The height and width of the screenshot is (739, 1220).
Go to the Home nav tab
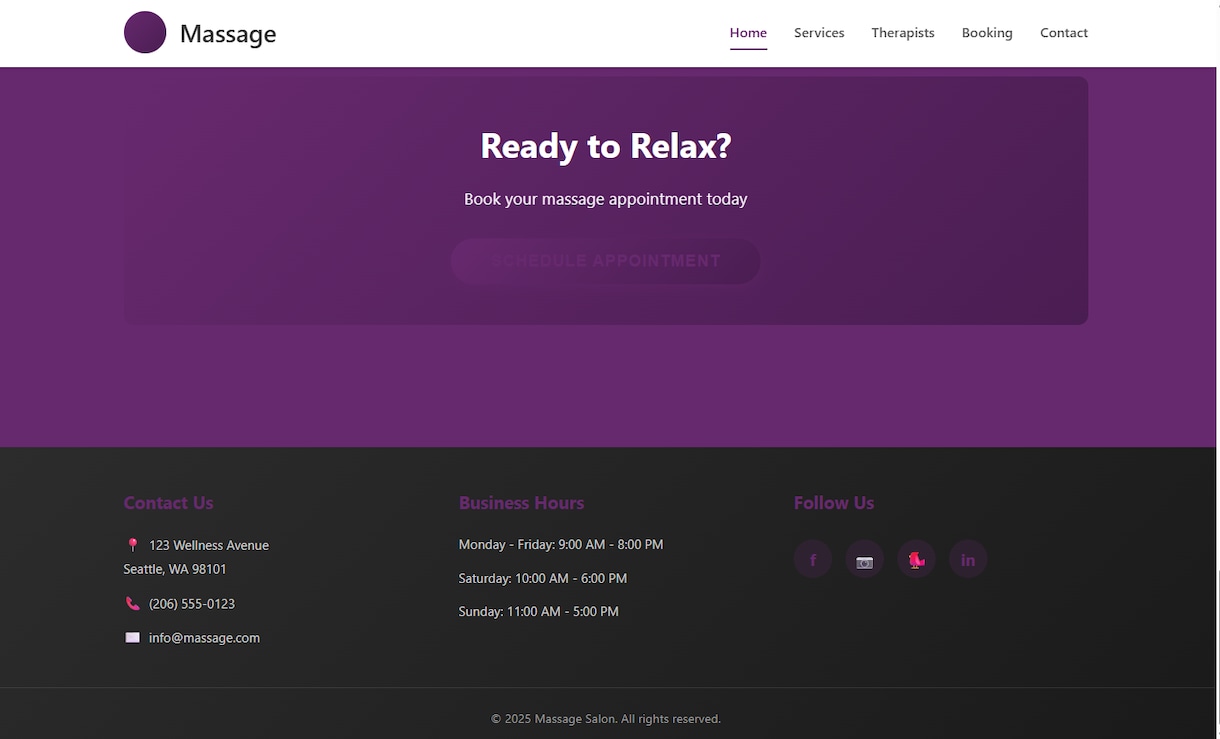pyautogui.click(x=748, y=33)
